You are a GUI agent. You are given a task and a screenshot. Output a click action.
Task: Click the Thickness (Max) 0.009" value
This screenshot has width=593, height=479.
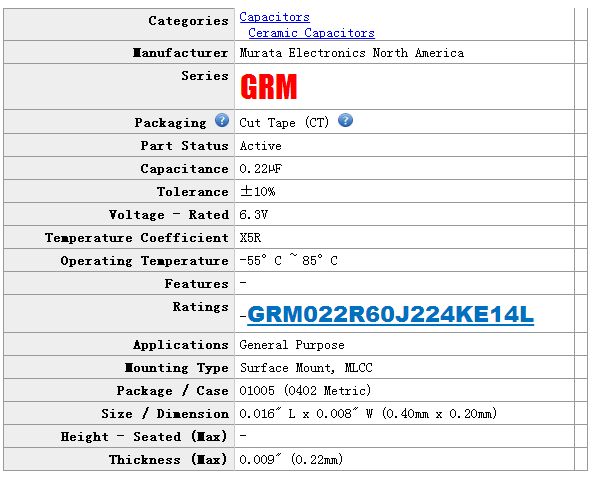(291, 460)
